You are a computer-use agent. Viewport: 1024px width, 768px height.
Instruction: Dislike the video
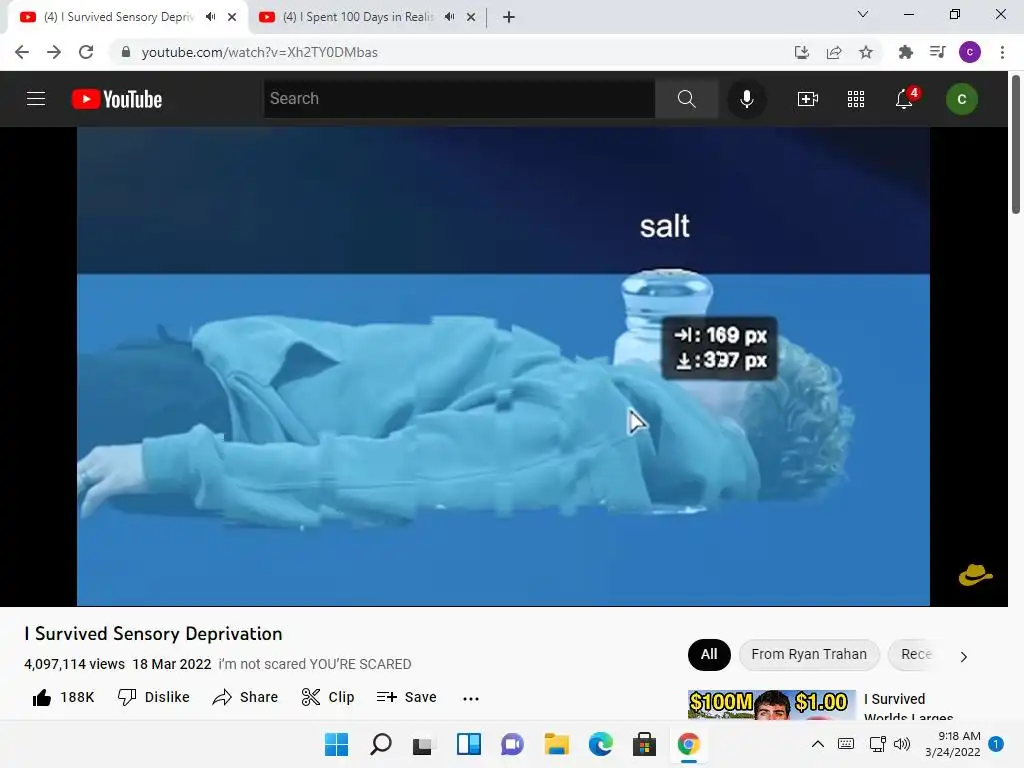[x=153, y=697]
